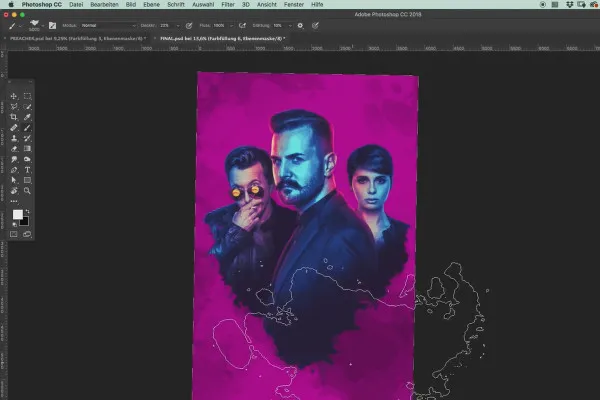Open Edit Toolbar three-dots button
600x400 pixels.
coord(14,201)
